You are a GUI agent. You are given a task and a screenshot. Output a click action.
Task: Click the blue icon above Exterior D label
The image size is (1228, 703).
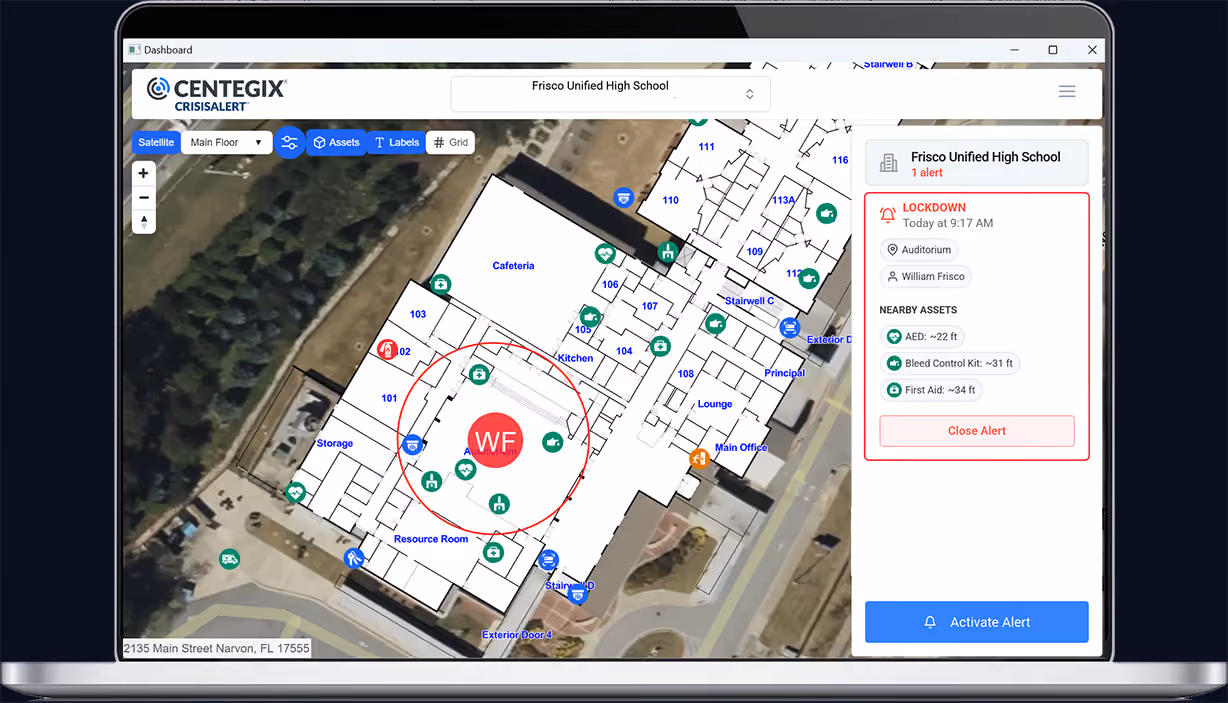tap(790, 326)
